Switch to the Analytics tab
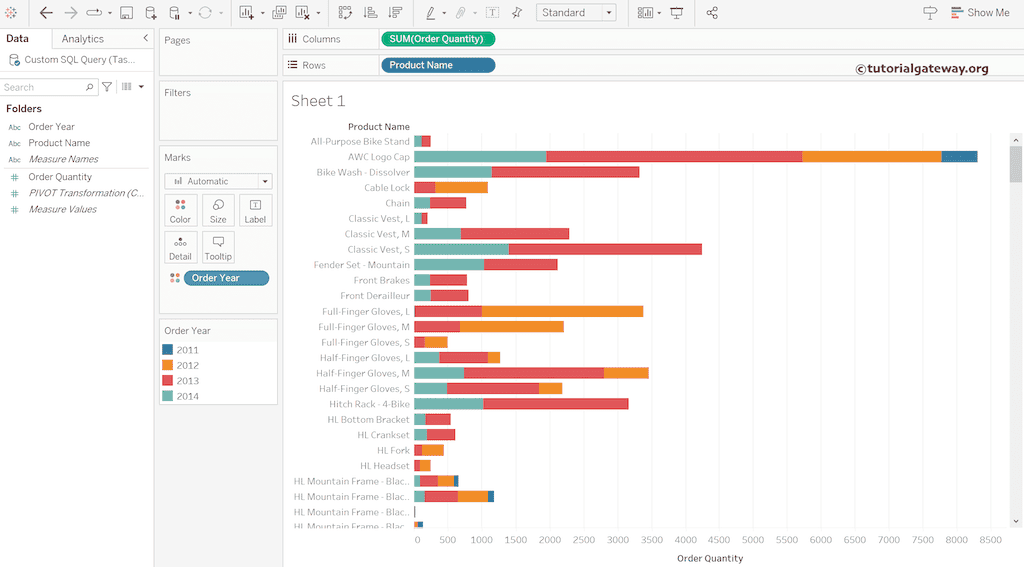1024x567 pixels. tap(82, 39)
